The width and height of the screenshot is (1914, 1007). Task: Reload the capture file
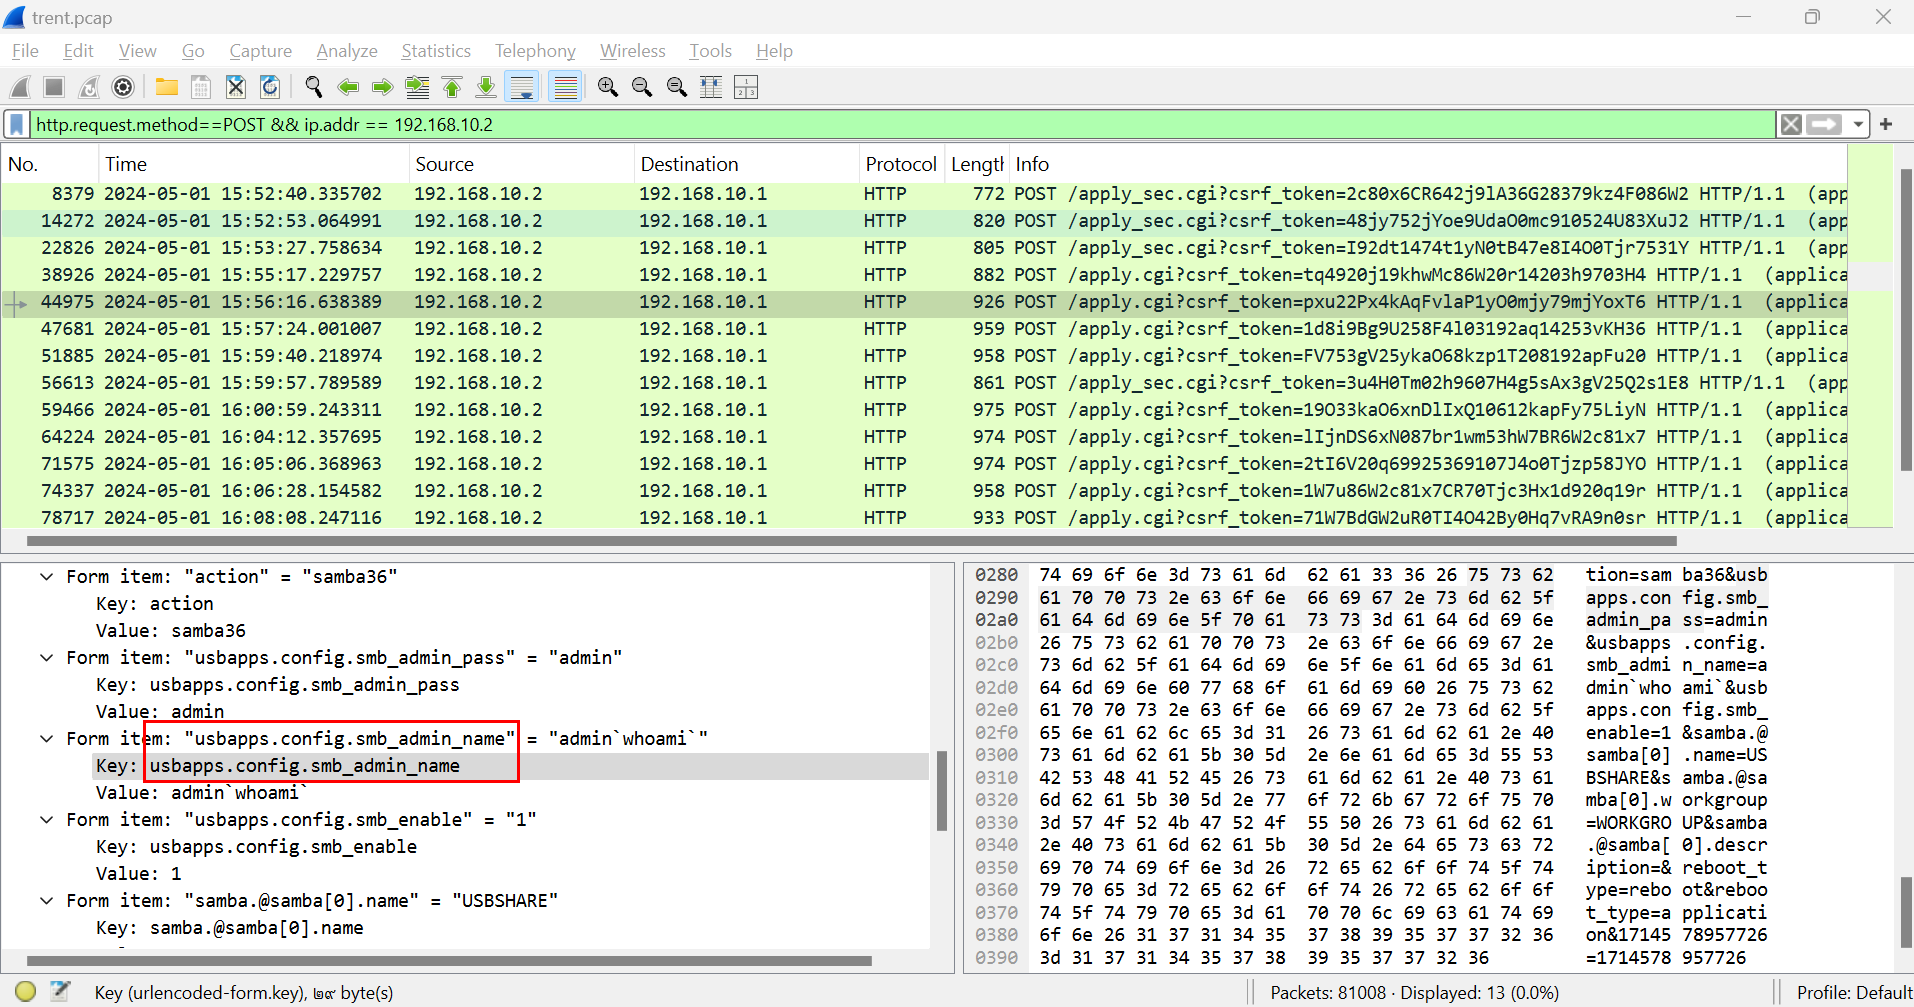coord(270,88)
